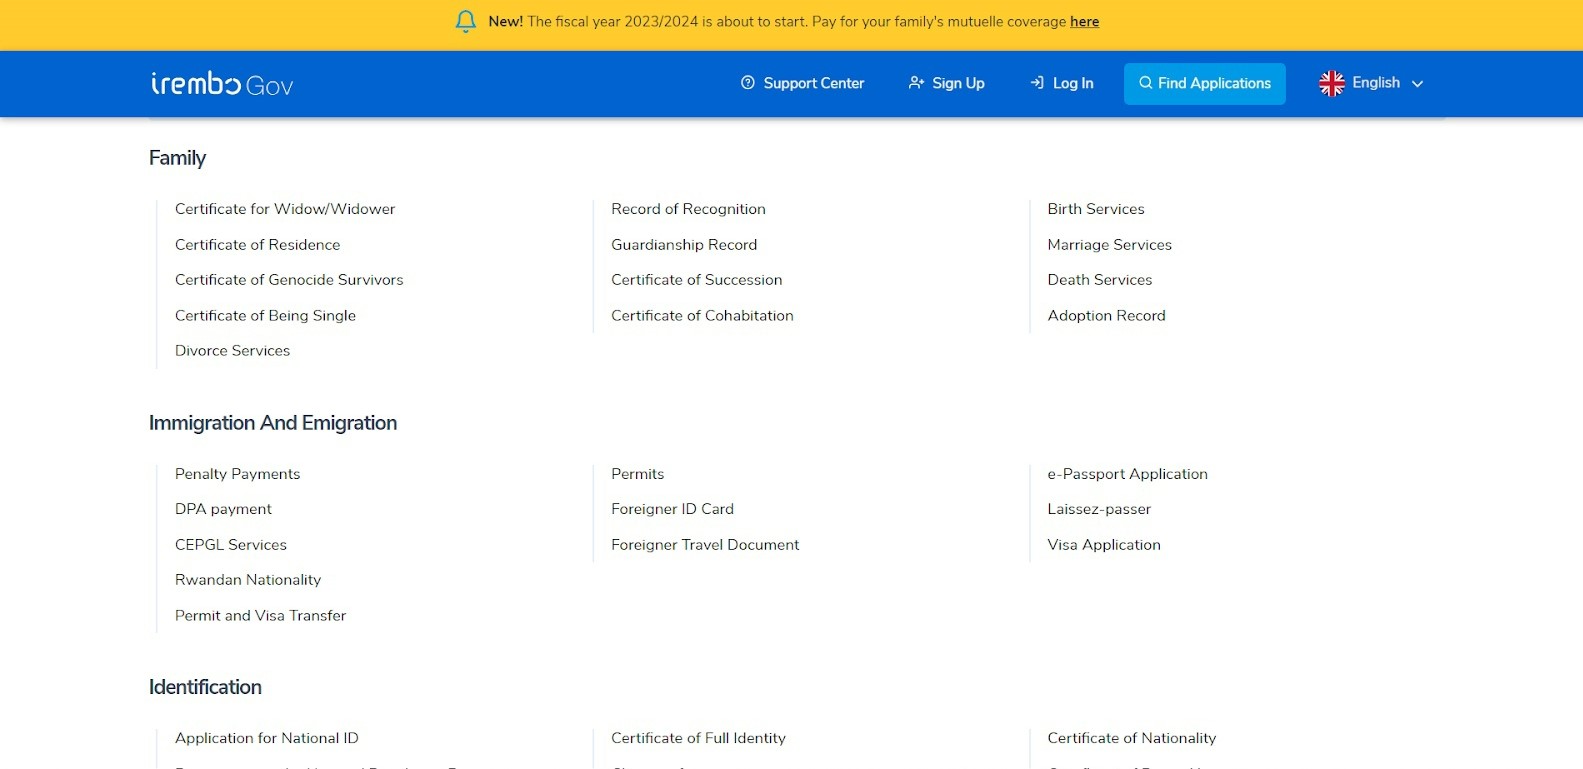This screenshot has height=769, width=1583.
Task: Open Marriage Services link
Action: coord(1109,244)
